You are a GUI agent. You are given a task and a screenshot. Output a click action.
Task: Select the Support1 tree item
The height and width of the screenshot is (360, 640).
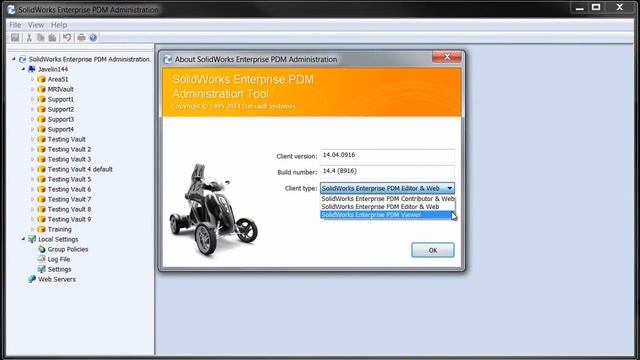(61, 99)
